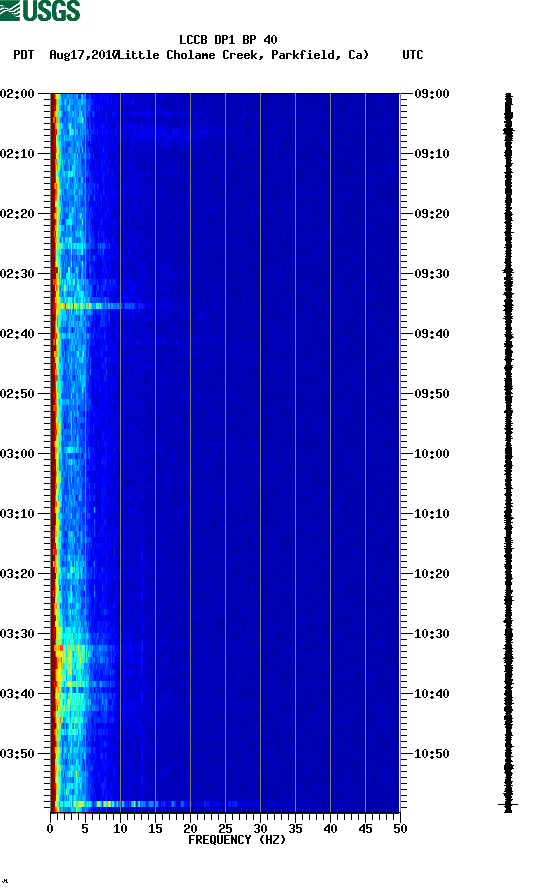Click the 09:40 UTC time label
552x892 pixels.
tap(432, 333)
